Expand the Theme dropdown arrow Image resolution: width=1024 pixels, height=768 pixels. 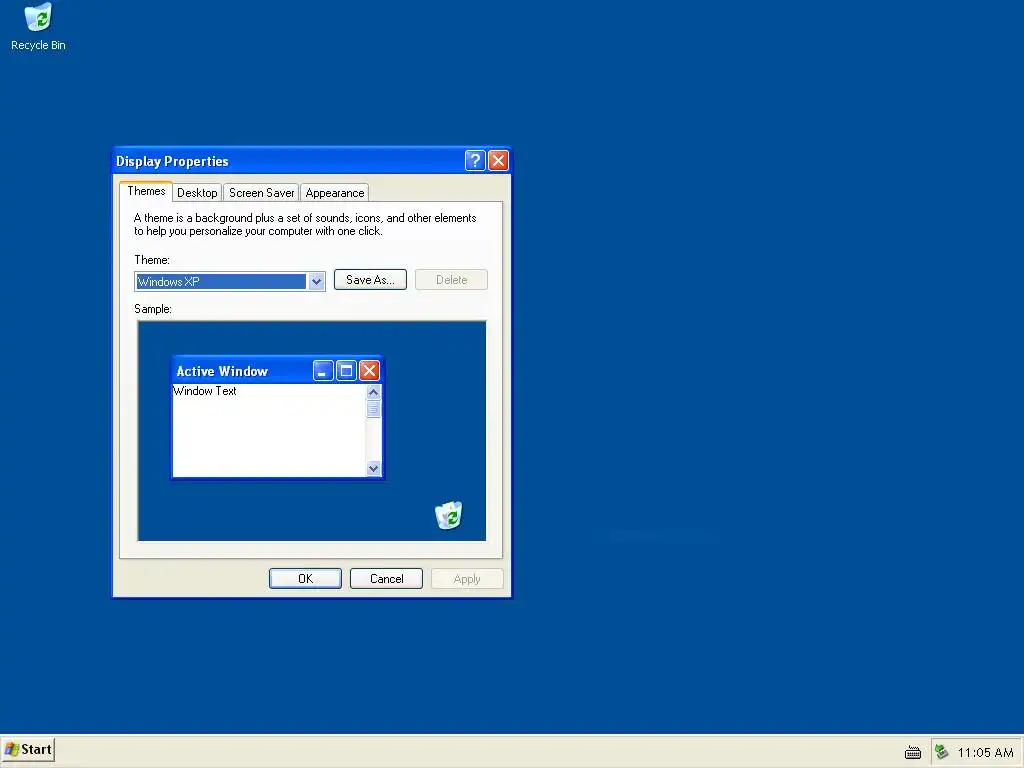tap(316, 281)
